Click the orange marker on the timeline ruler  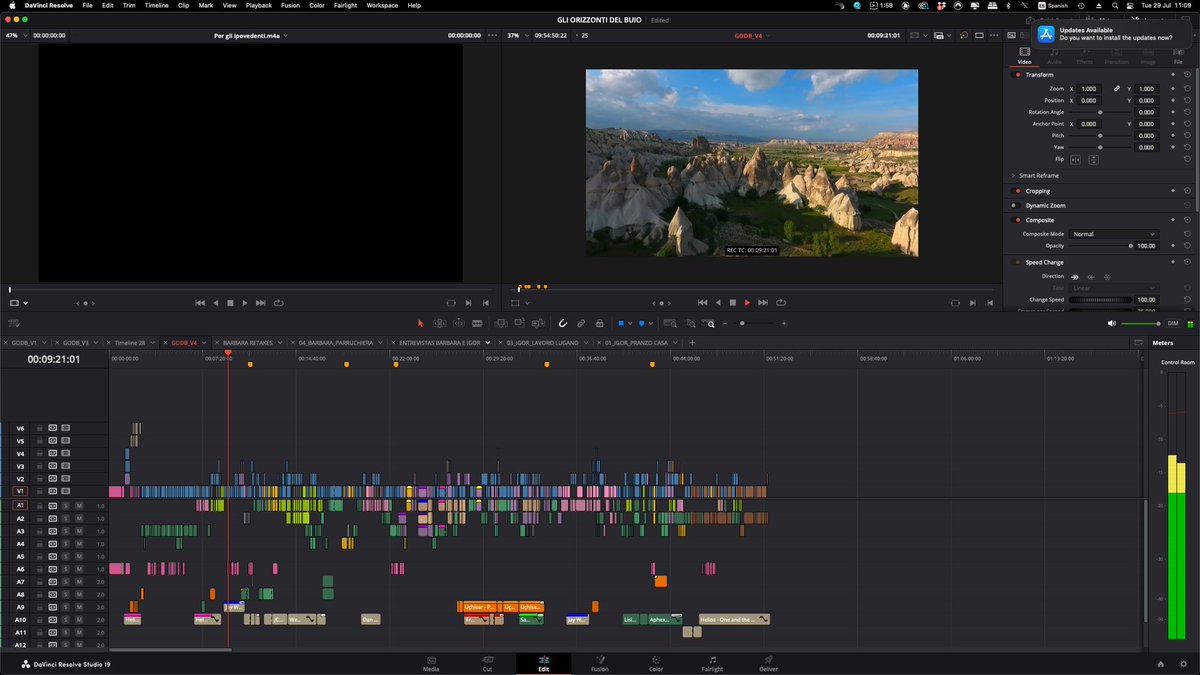click(x=250, y=365)
